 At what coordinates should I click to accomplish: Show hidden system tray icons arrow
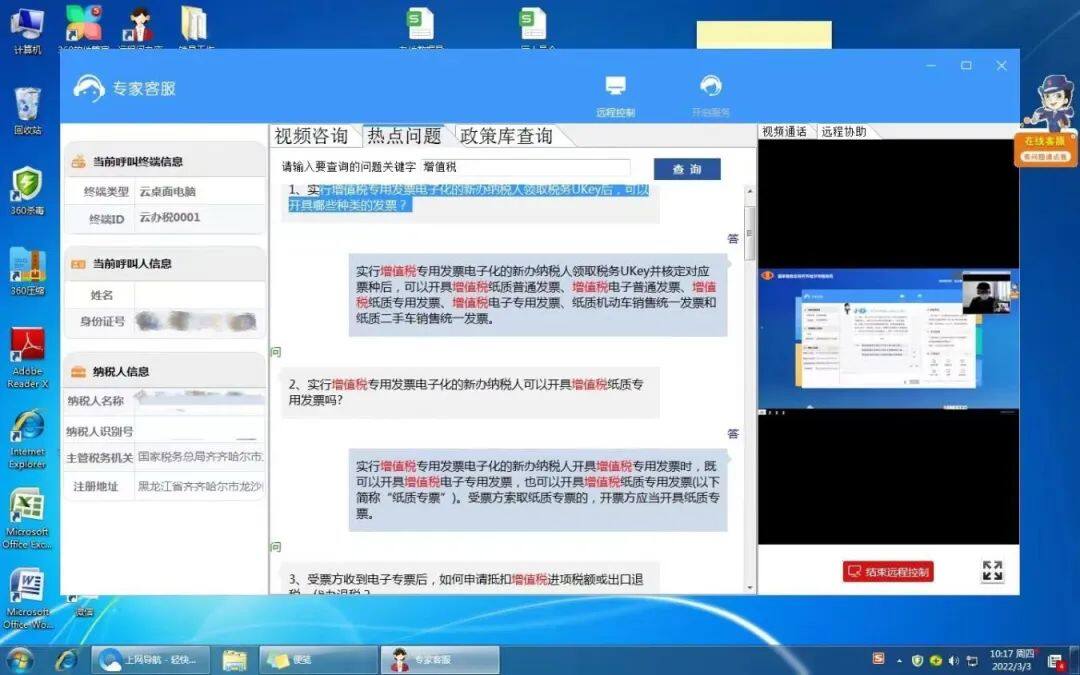901,660
